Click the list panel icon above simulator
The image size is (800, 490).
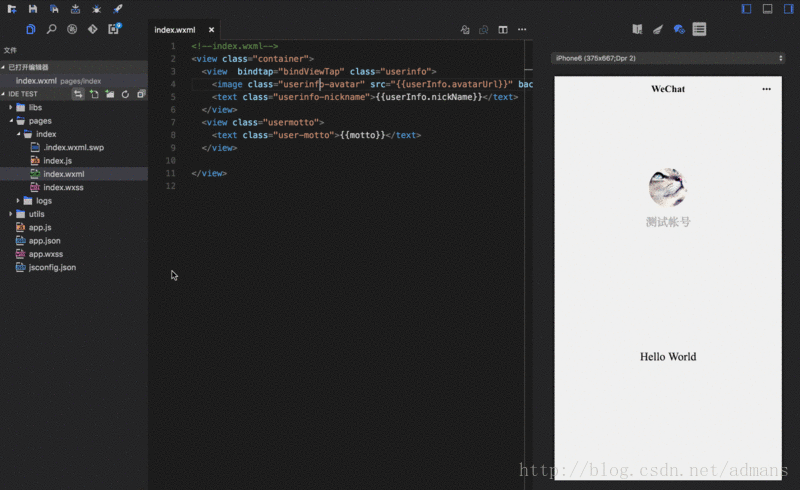699,29
